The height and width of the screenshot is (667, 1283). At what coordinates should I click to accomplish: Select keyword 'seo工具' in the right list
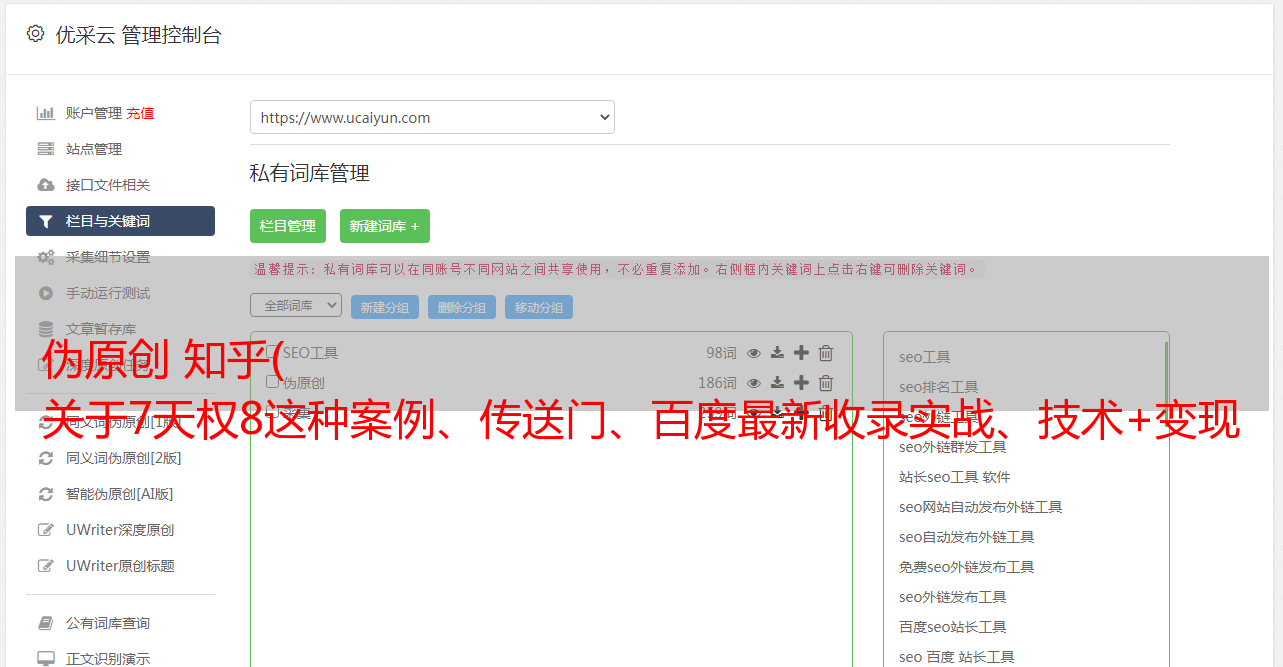925,357
